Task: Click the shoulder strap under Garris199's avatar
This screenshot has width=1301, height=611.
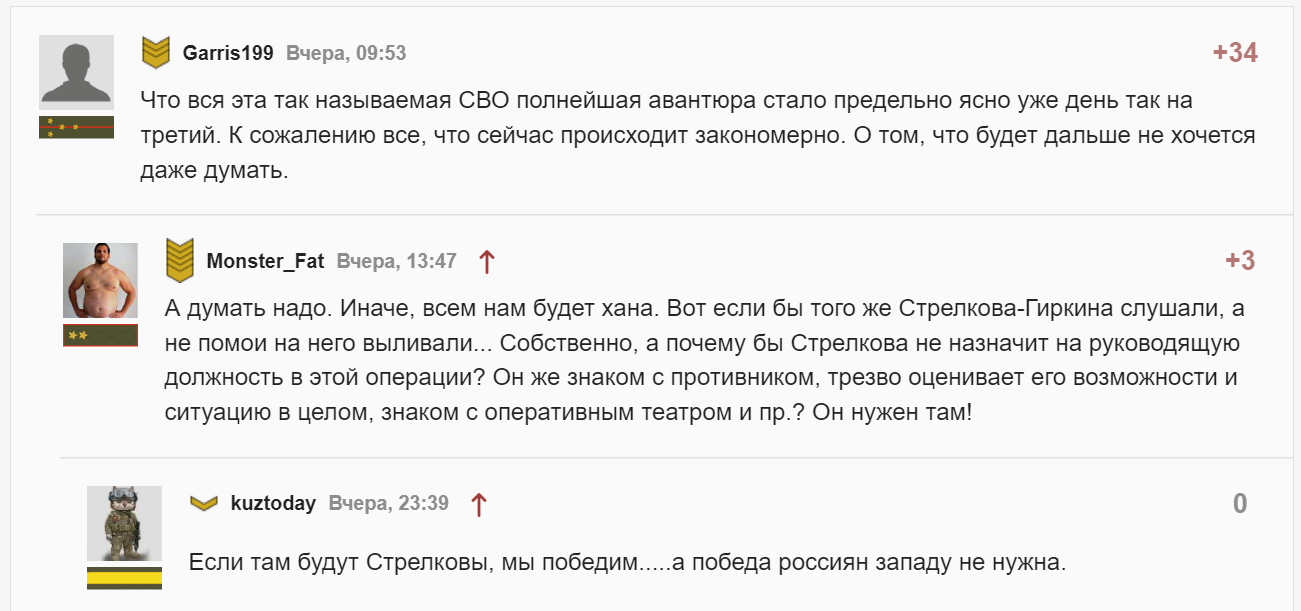Action: point(76,127)
